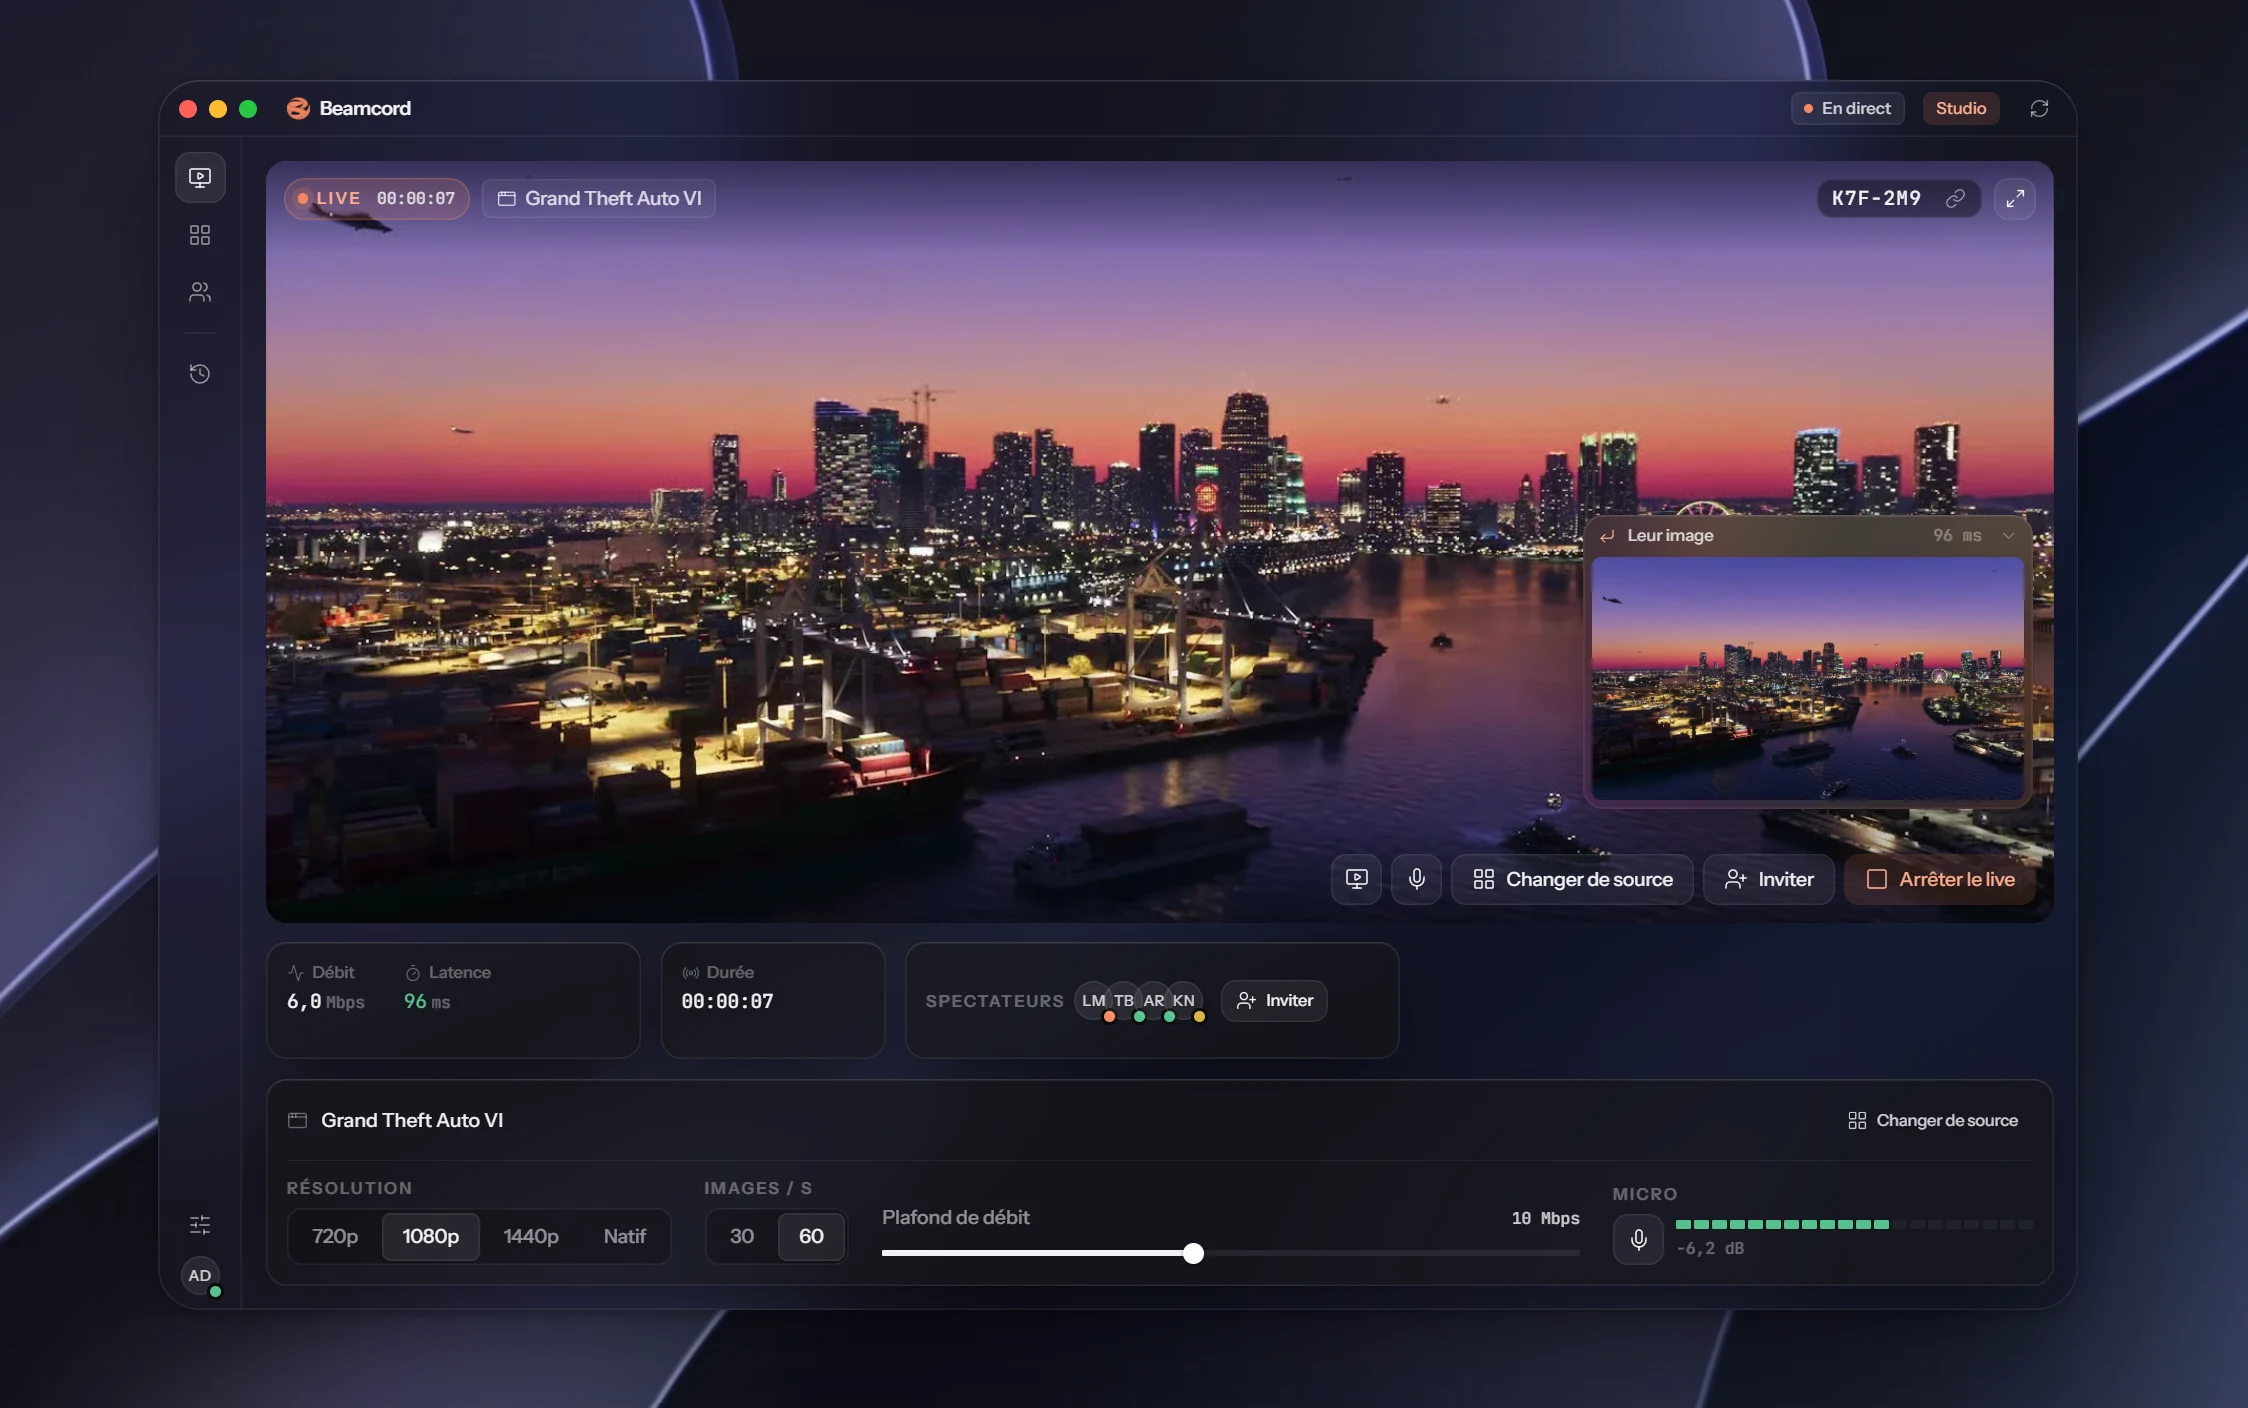
Task: Click the K7F-2M9 session code
Action: 1876,198
